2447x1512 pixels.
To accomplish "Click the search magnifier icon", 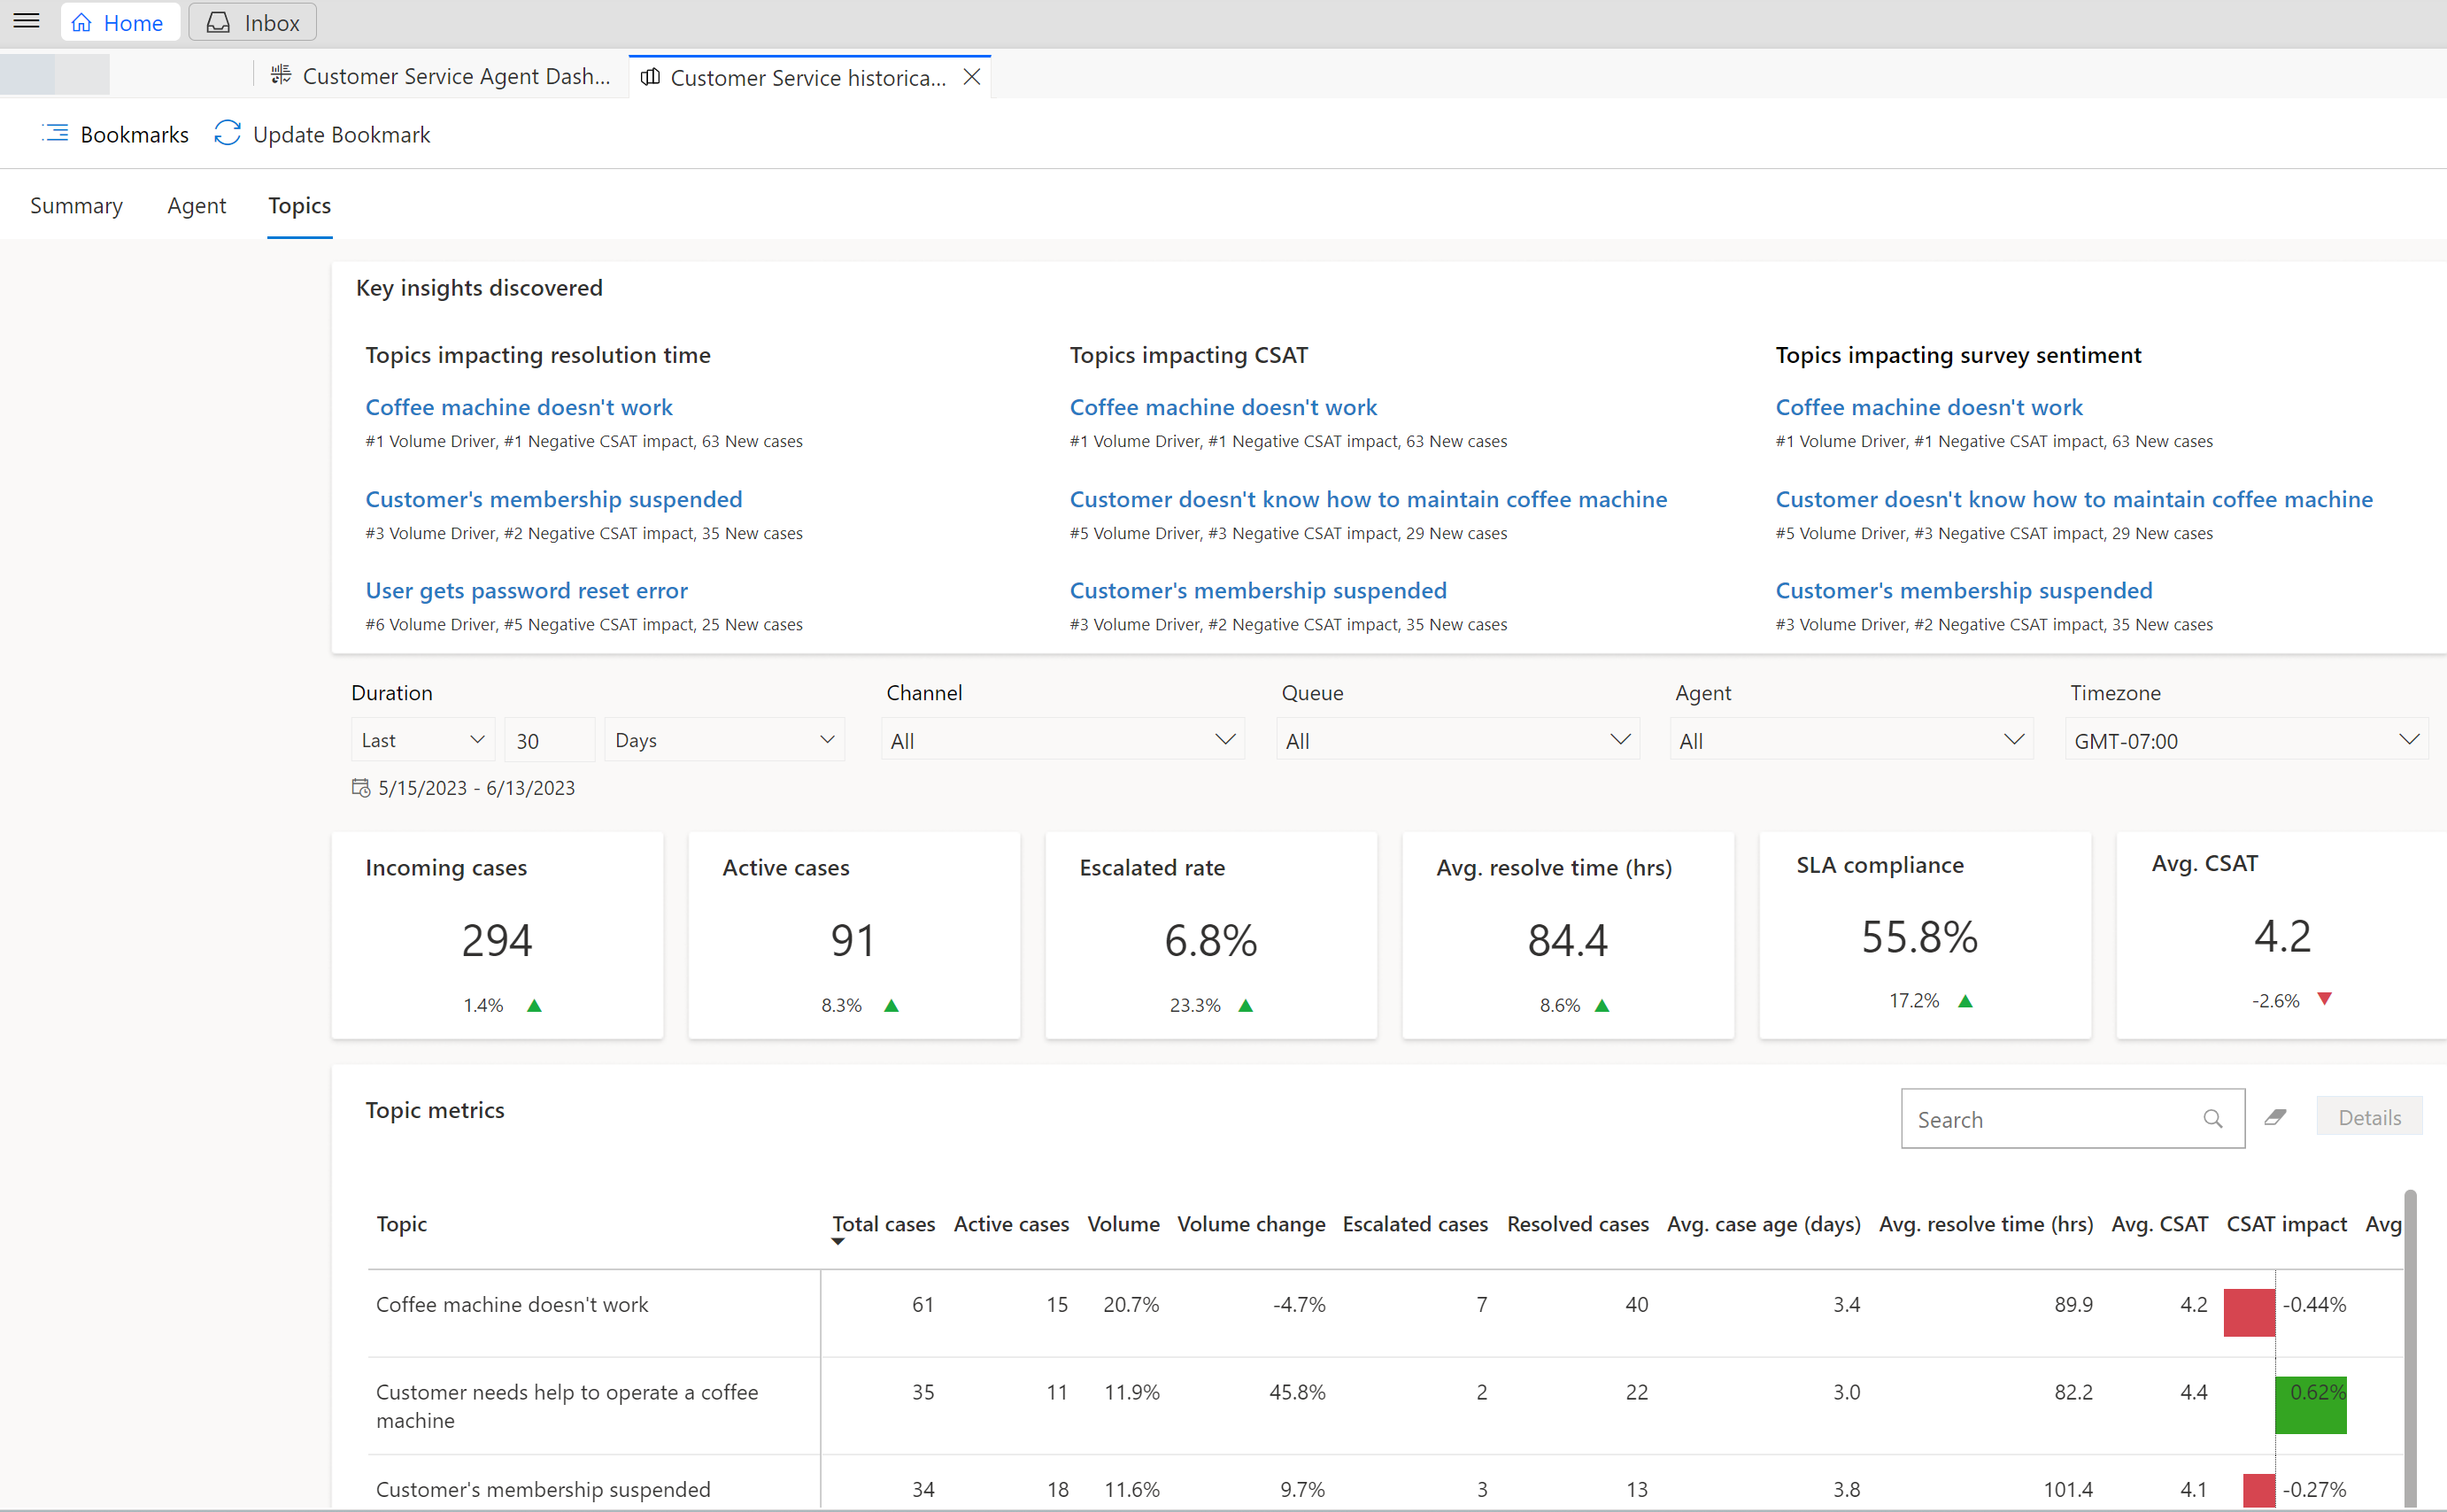I will (x=2212, y=1119).
